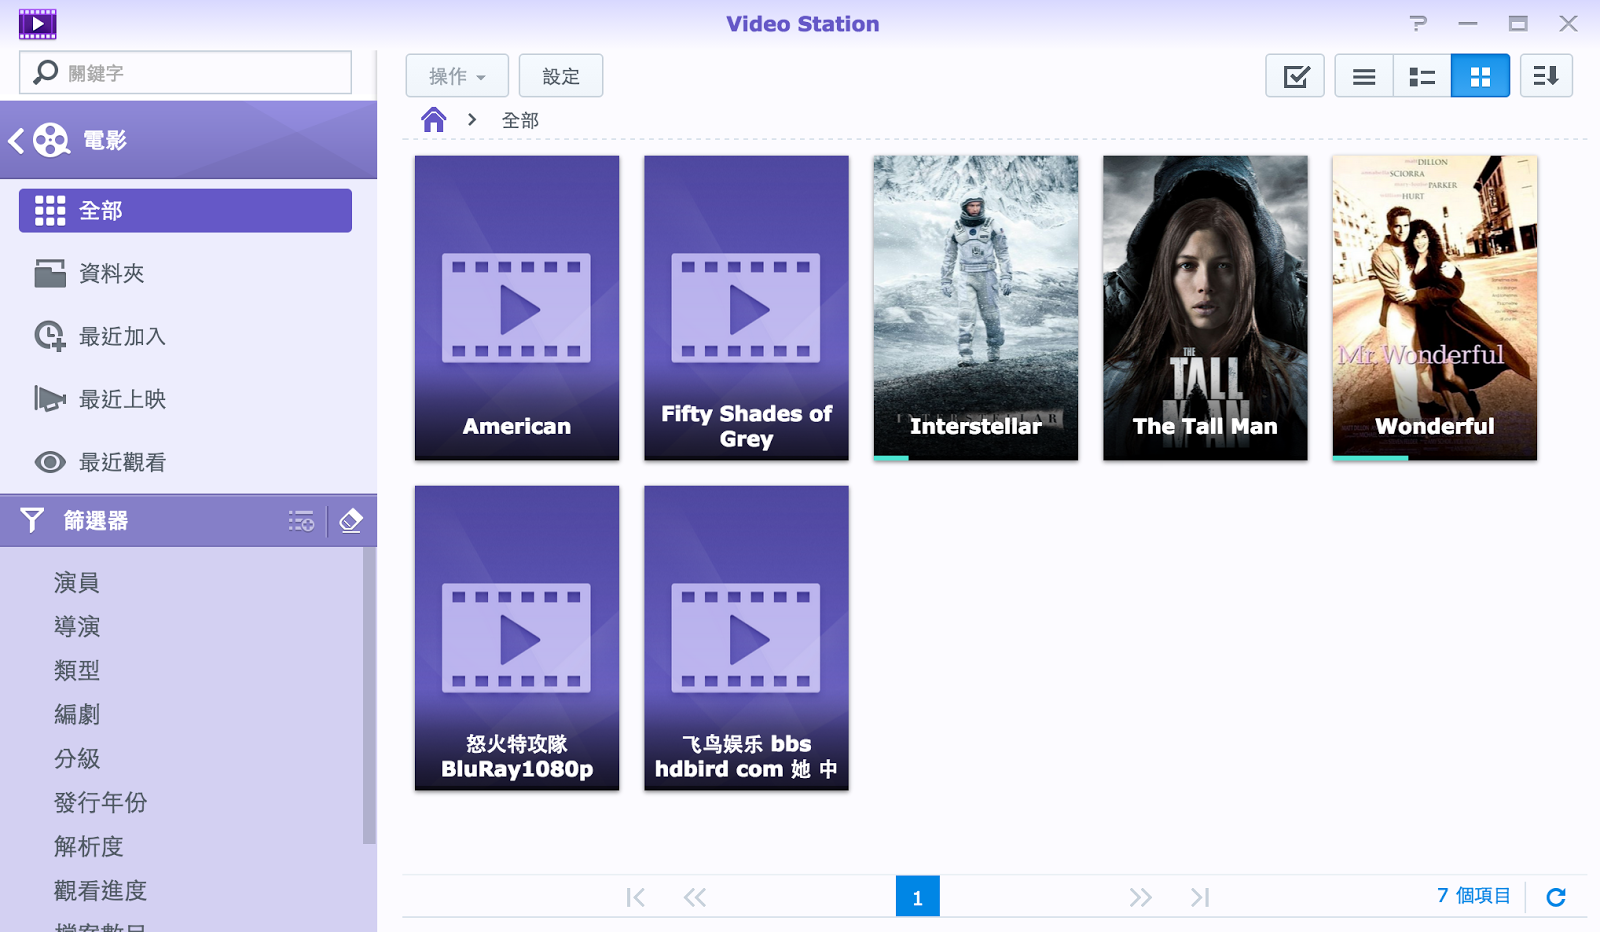
Task: Expand the 解析度 filter
Action: [x=89, y=847]
